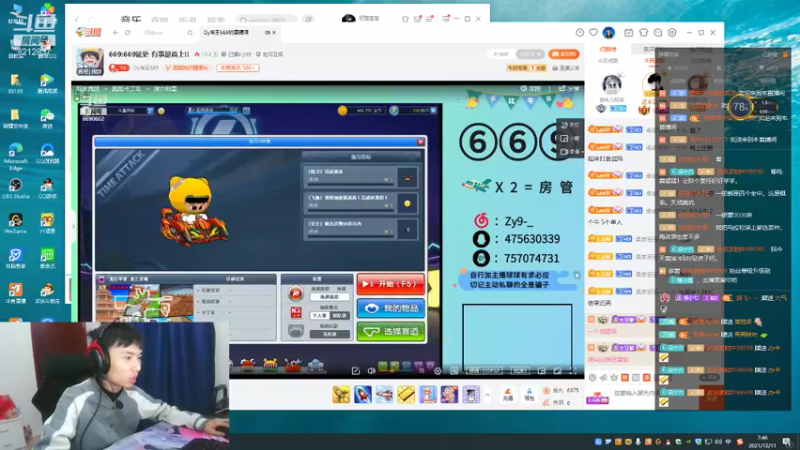Open the 跑跑卡丁车 breadcrumb link
This screenshot has height=450, width=800.
126,89
